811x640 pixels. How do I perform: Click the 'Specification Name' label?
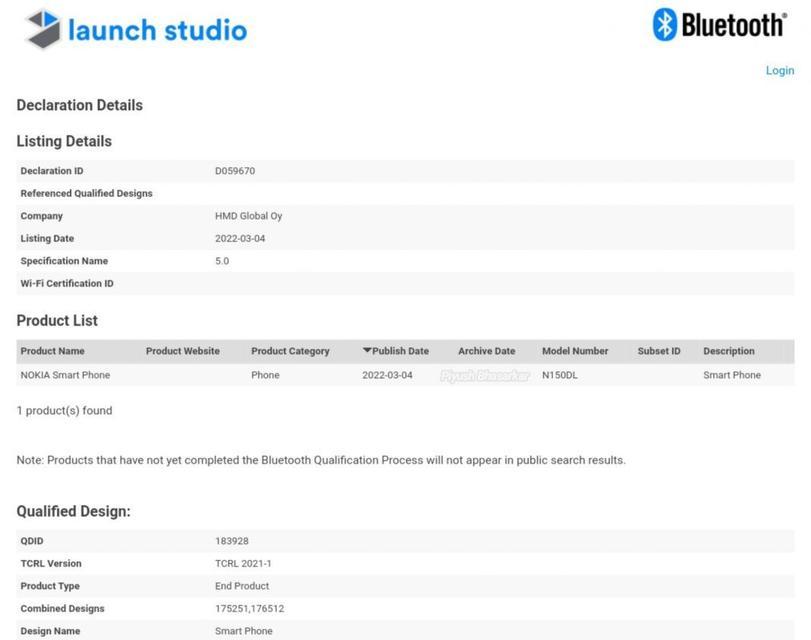click(64, 261)
